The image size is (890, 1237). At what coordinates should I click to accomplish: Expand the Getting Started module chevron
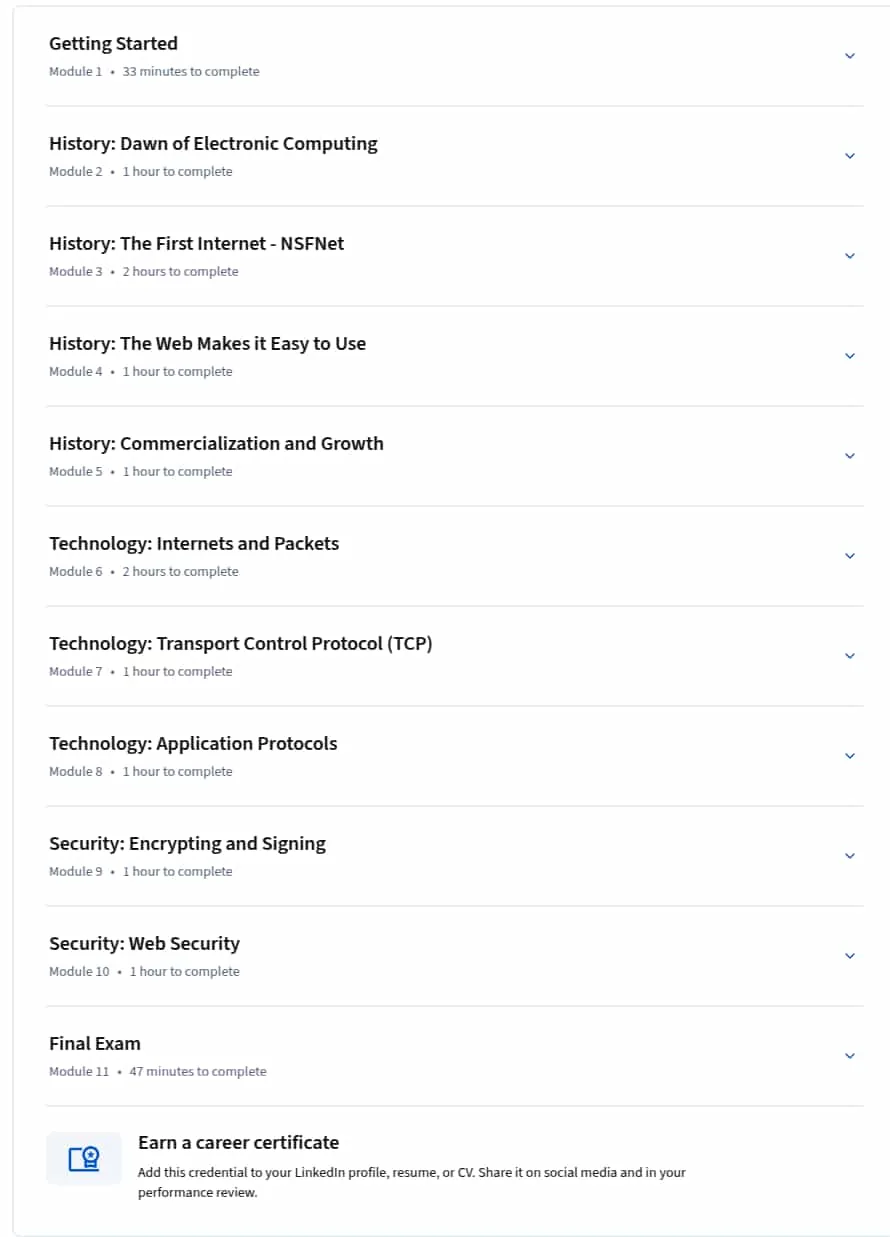coord(850,56)
